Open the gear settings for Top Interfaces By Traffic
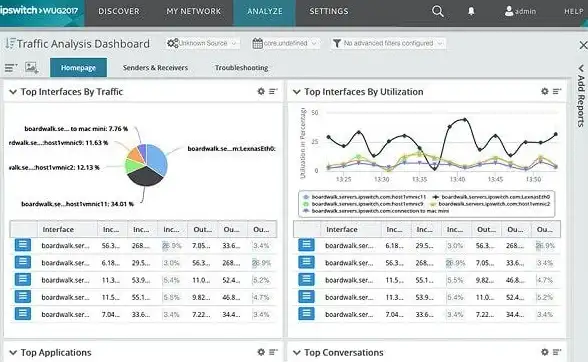The image size is (588, 362). (x=261, y=91)
